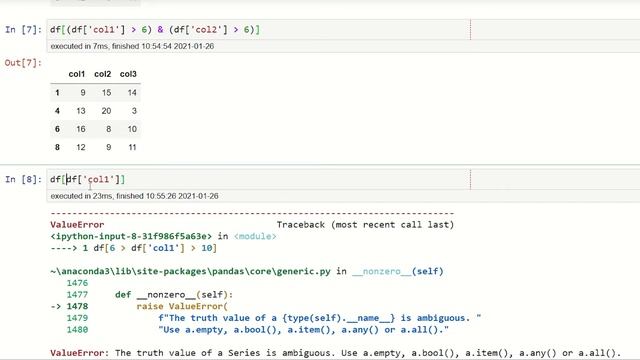Image resolution: width=640 pixels, height=360 pixels.
Task: Click the '<ipython-input-8-31f986f5a63e>' reference
Action: (x=131, y=236)
